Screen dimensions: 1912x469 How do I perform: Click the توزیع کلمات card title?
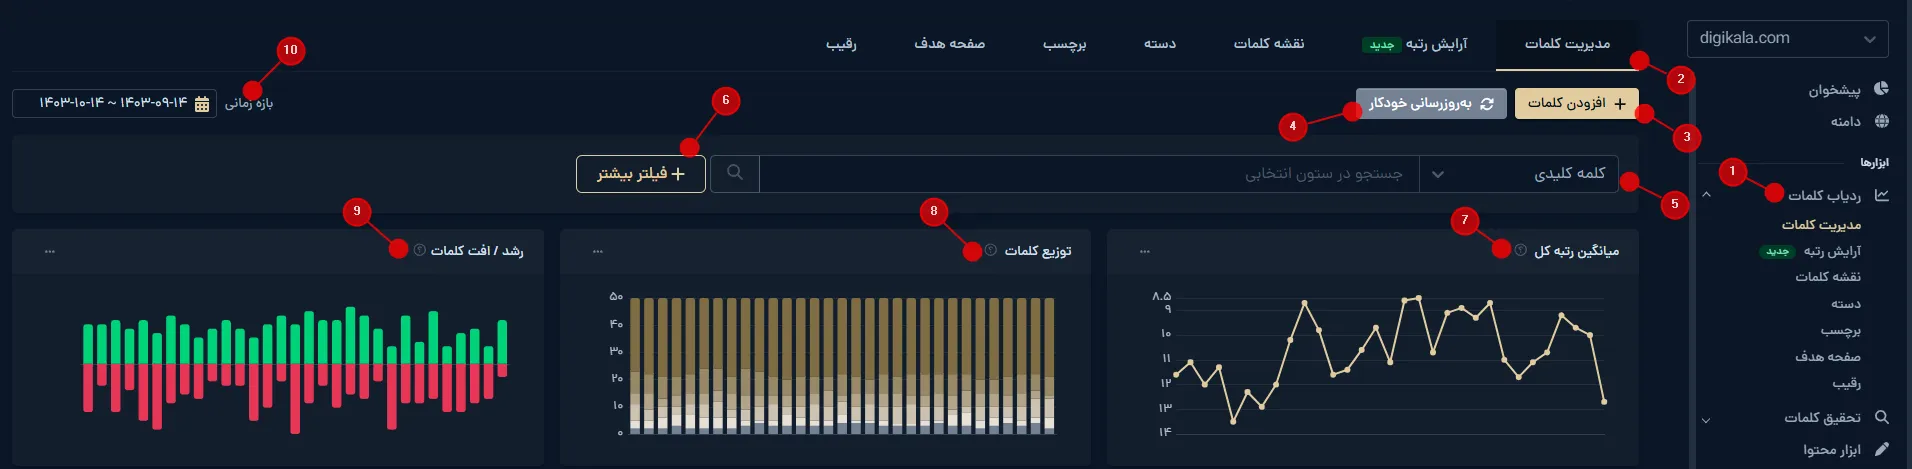coord(1037,251)
